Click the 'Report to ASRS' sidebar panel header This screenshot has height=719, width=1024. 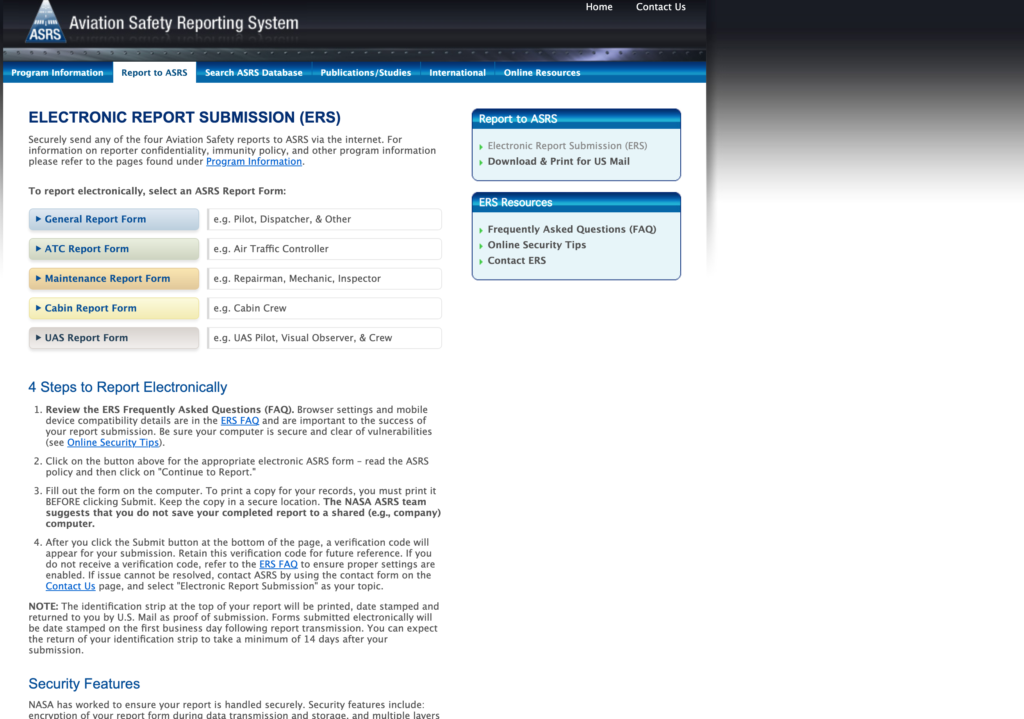tap(576, 119)
